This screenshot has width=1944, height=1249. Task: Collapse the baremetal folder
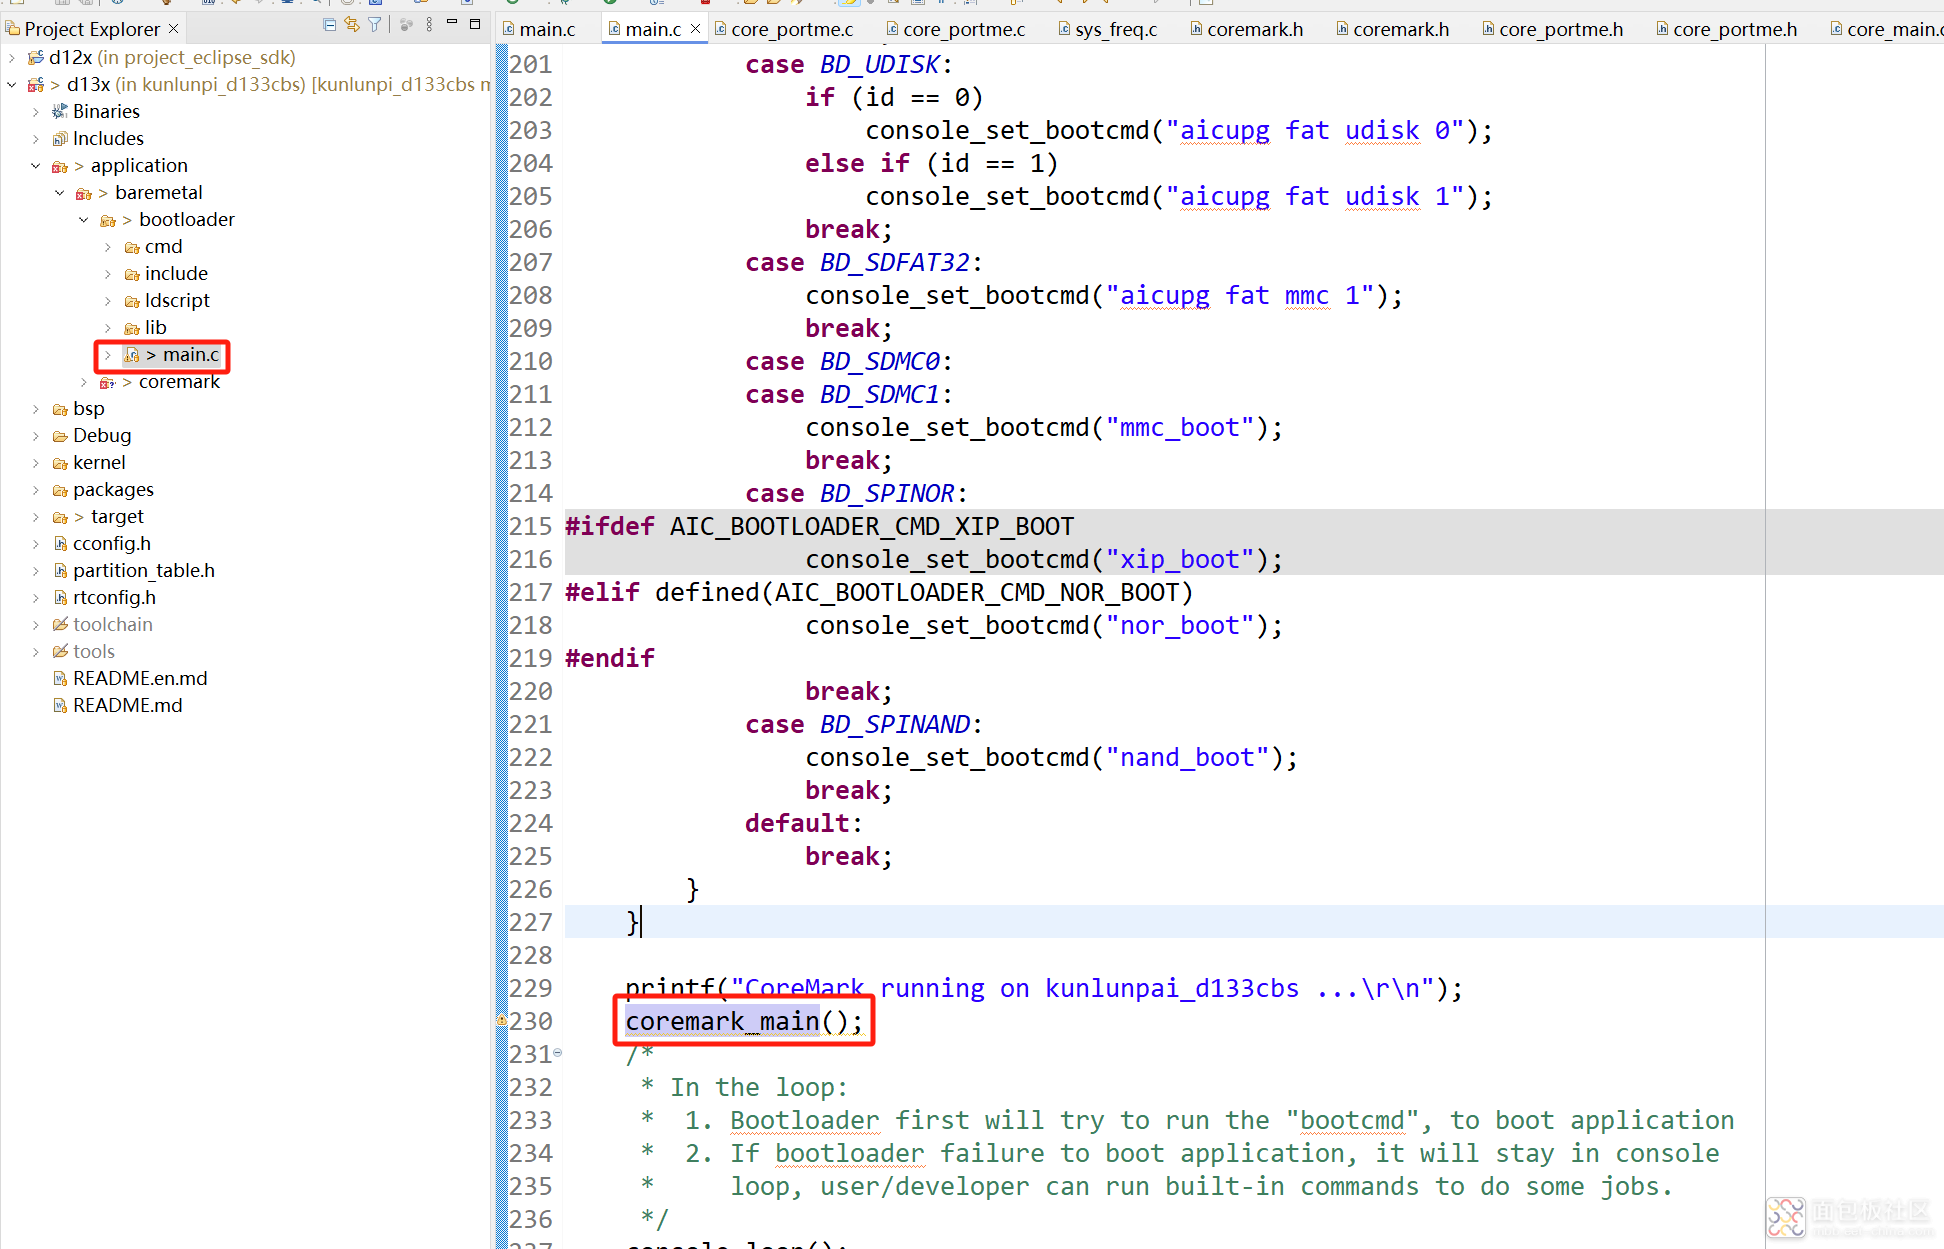(60, 193)
